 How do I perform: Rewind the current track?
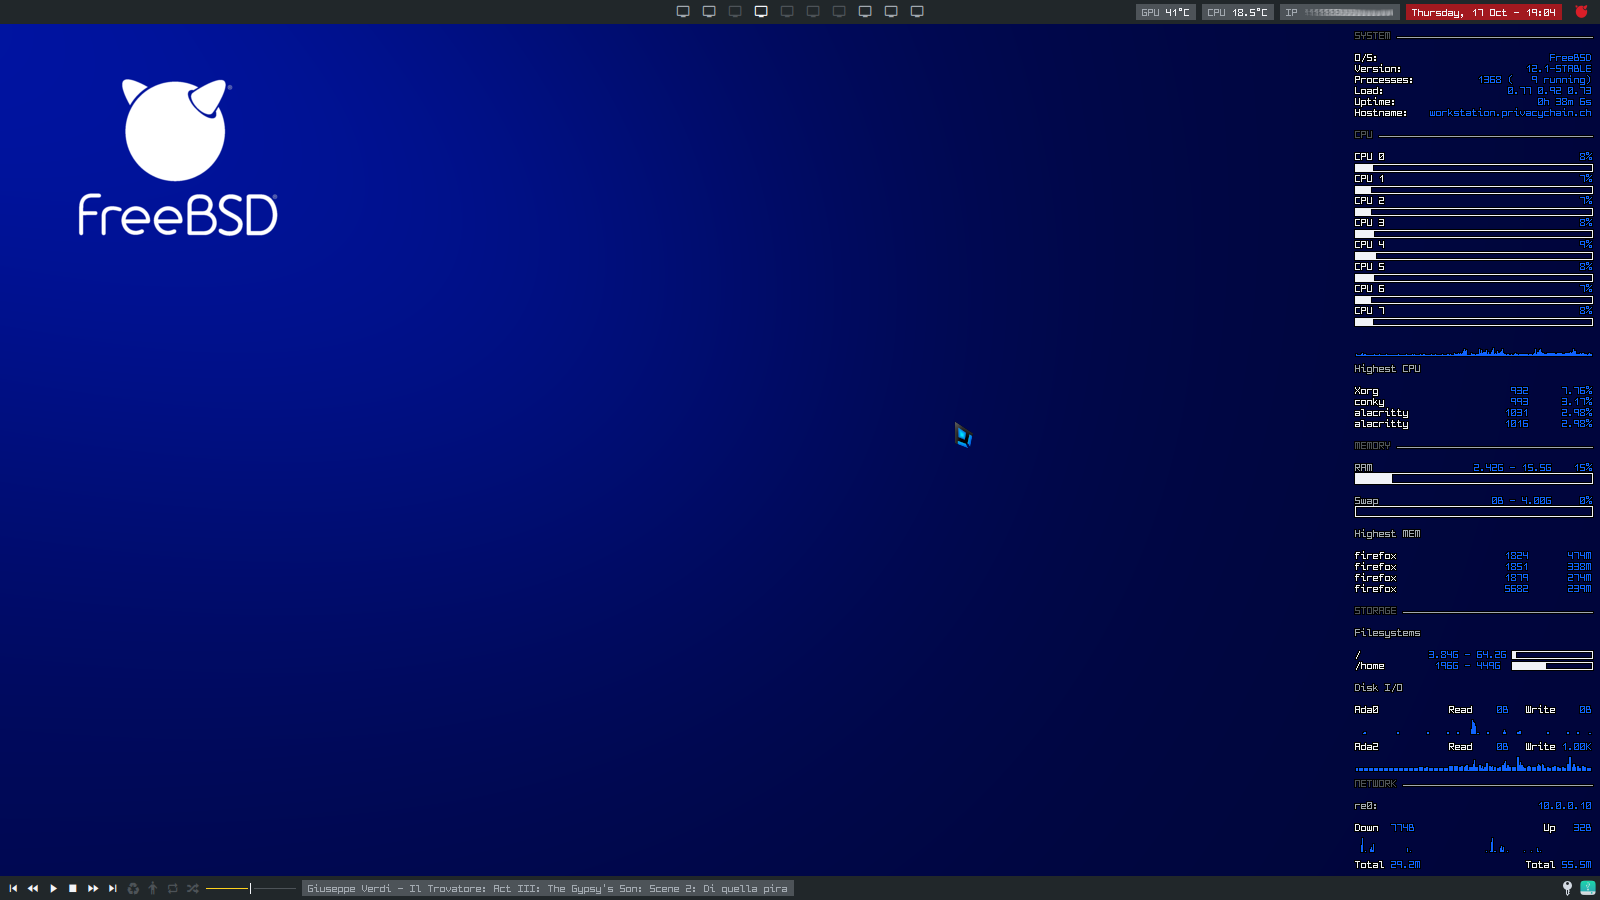[33, 888]
